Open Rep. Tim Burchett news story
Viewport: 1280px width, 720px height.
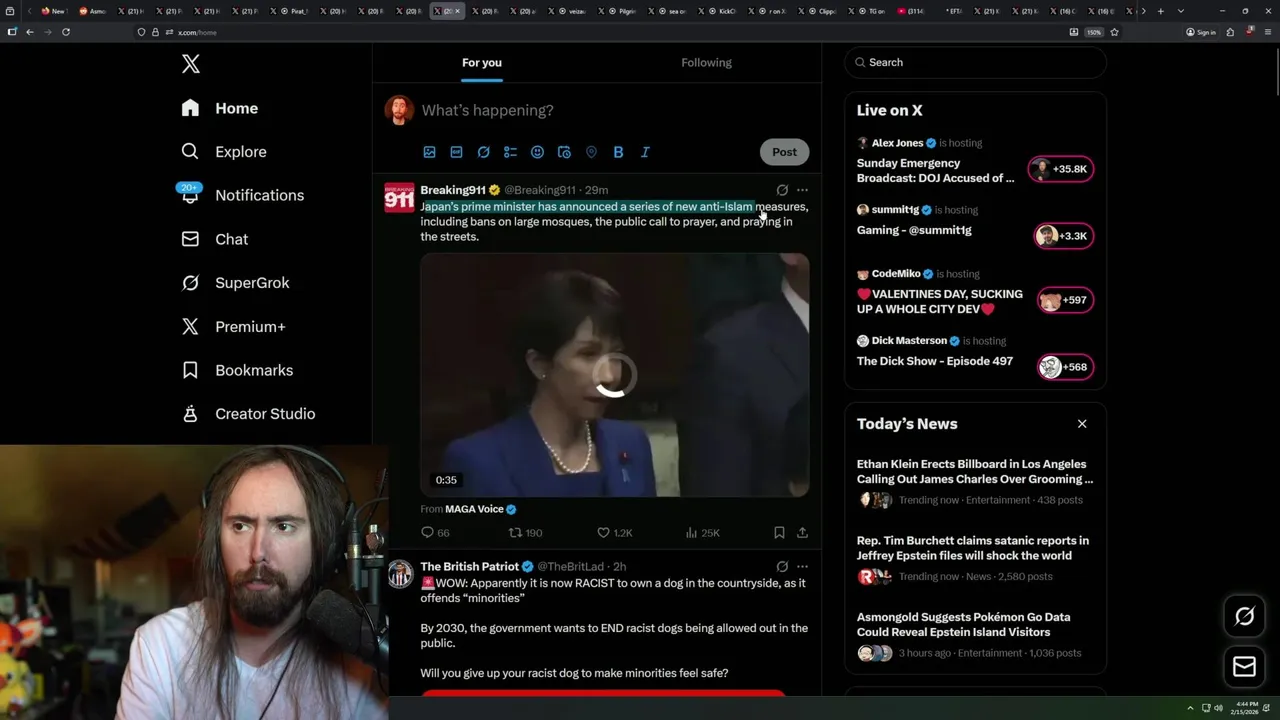click(973, 558)
